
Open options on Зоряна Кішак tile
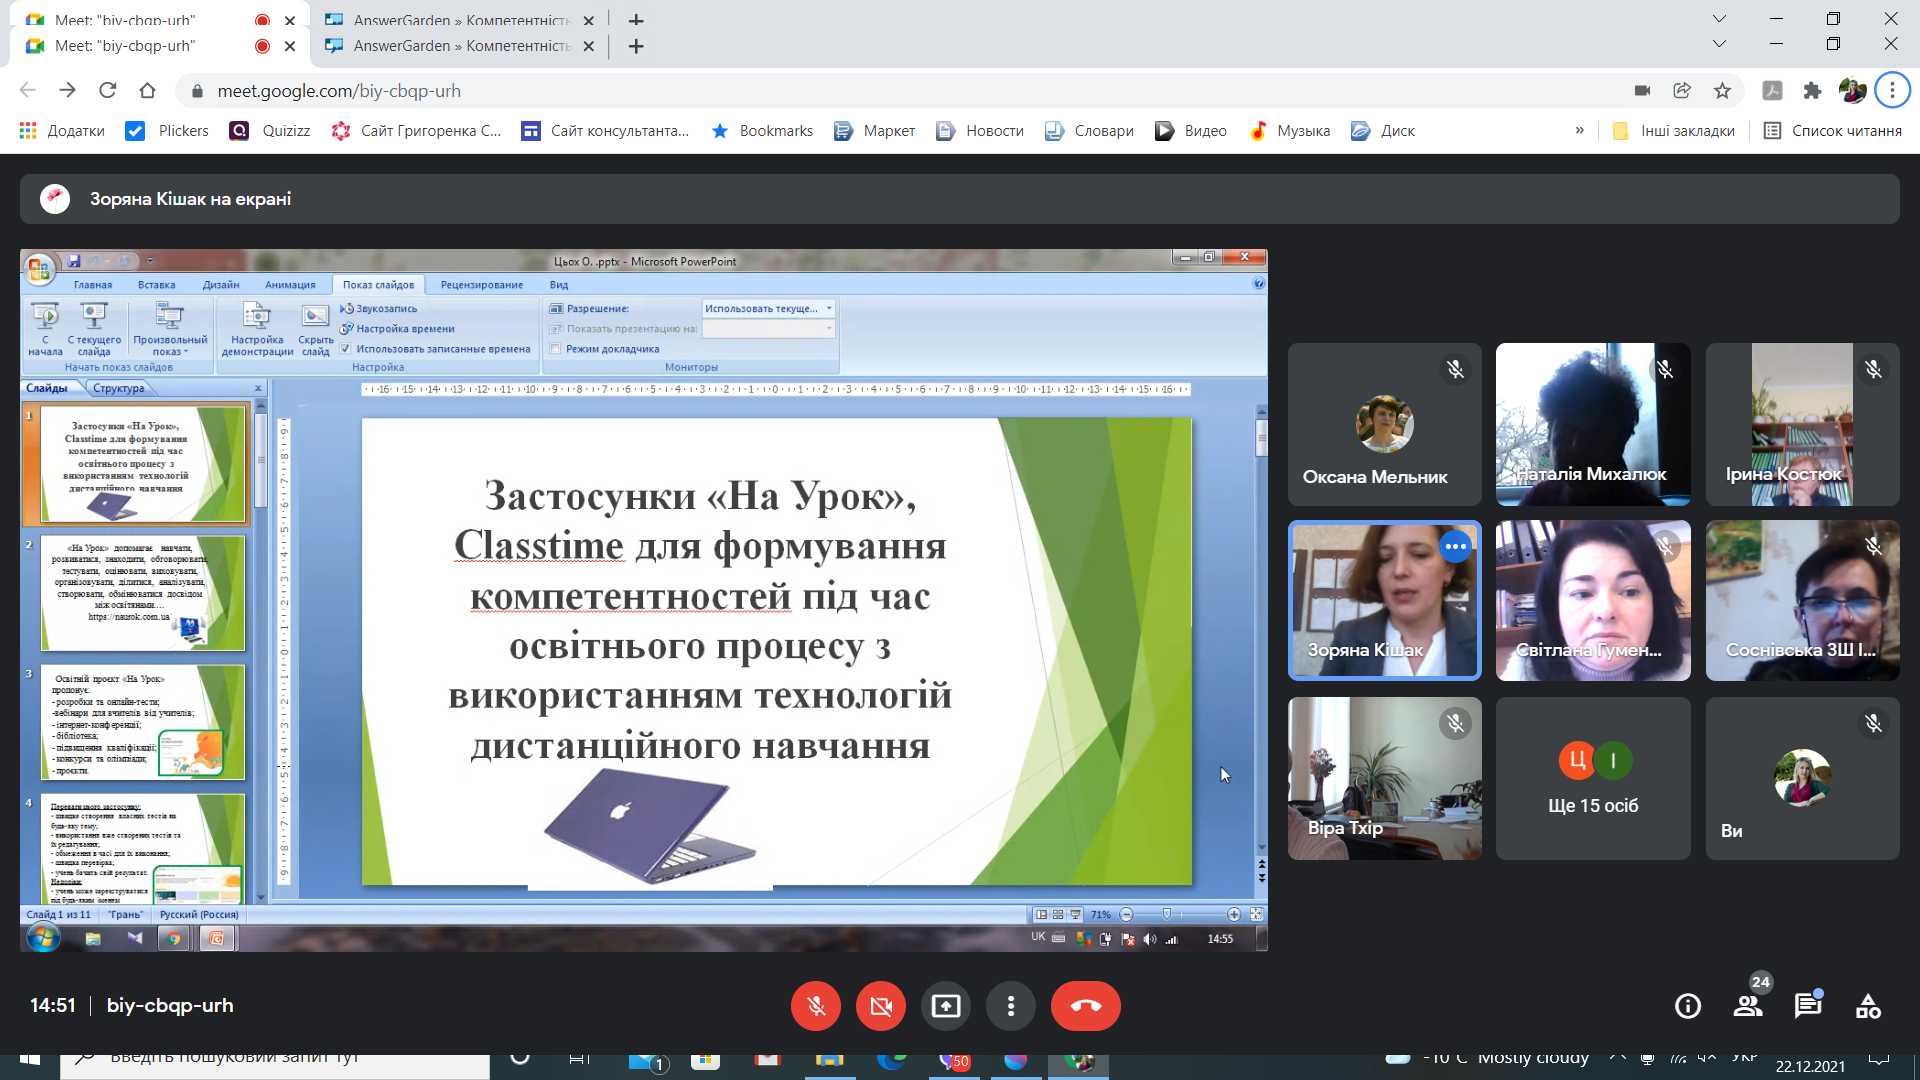point(1455,547)
